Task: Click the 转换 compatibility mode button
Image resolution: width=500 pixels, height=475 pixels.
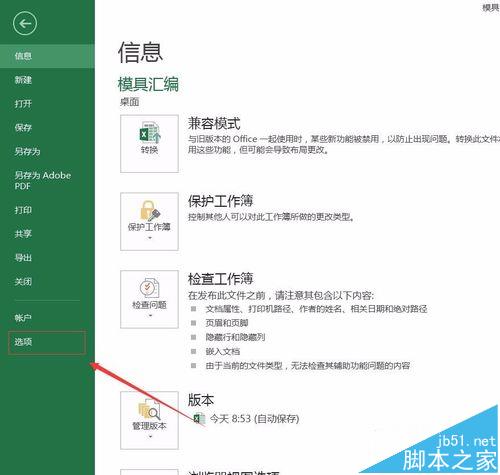Action: point(149,144)
